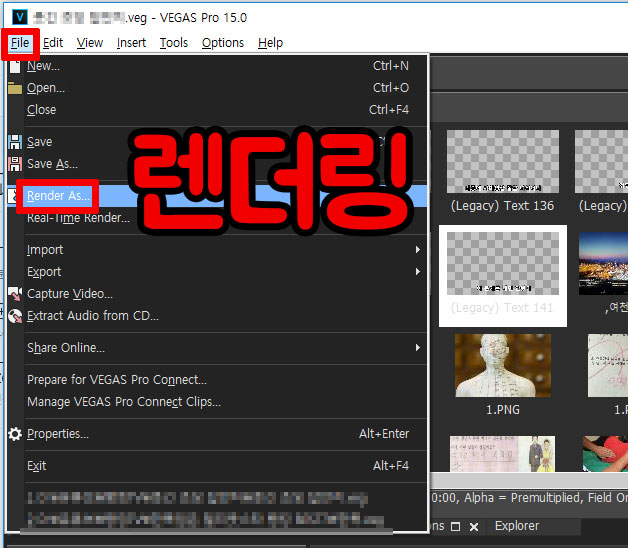Select Render As... in the File menu
Image resolution: width=628 pixels, height=548 pixels.
pos(217,196)
